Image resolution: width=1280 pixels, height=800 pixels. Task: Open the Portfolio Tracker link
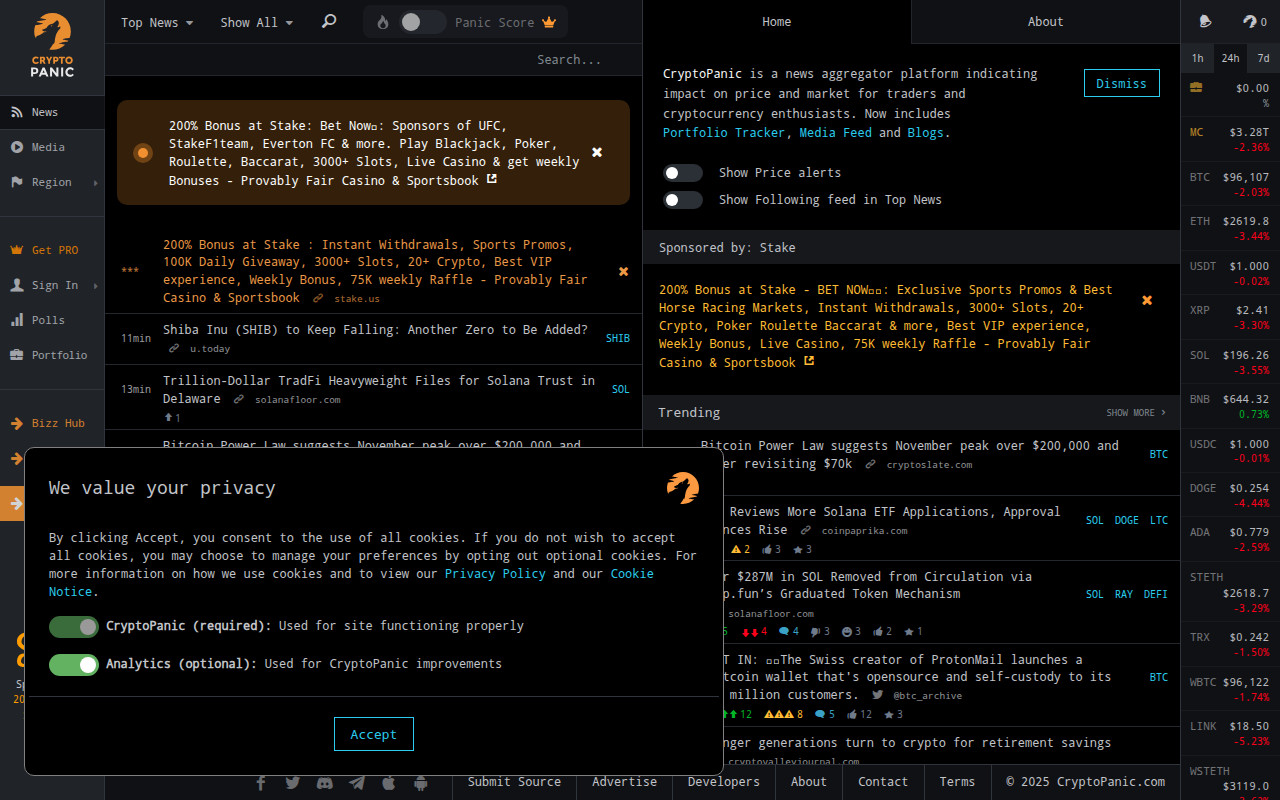[724, 133]
